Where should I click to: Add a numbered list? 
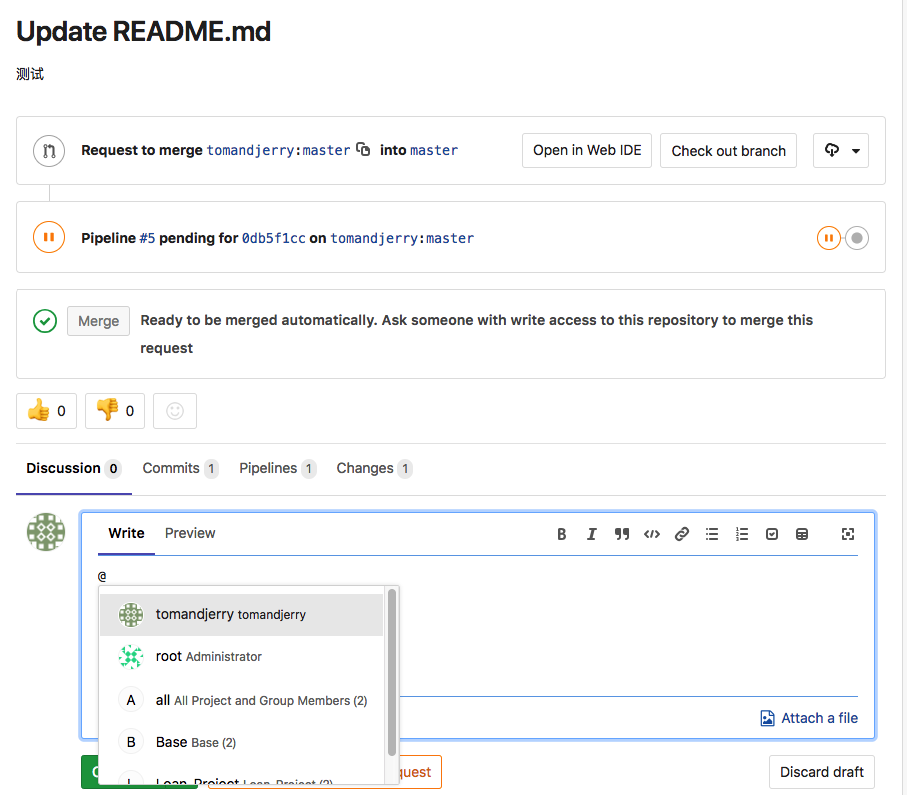click(x=742, y=534)
